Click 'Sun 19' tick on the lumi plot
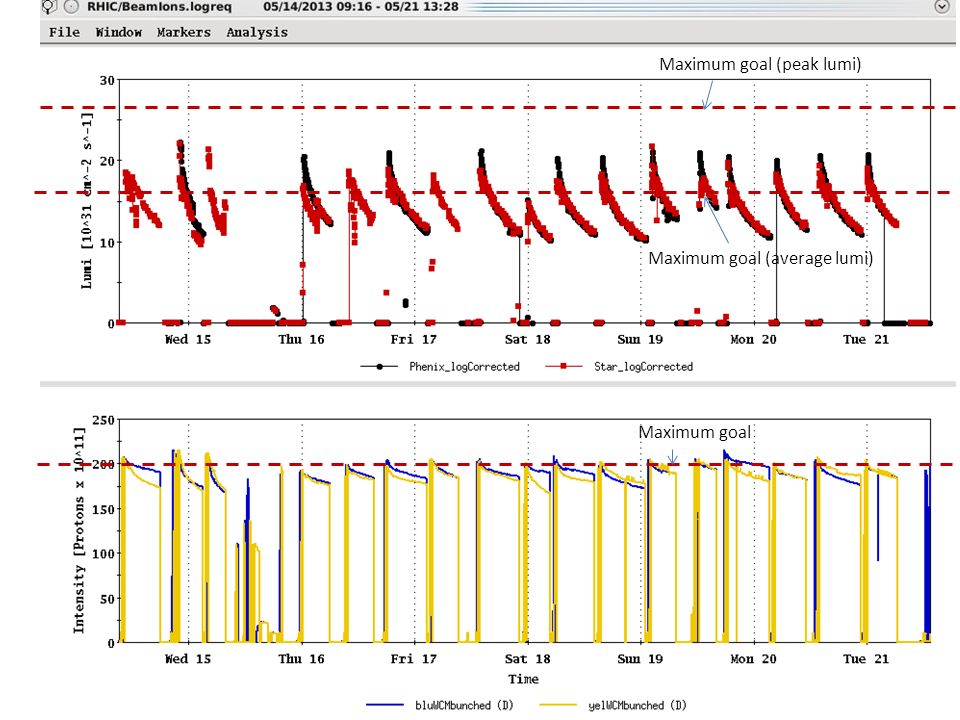 [x=640, y=339]
